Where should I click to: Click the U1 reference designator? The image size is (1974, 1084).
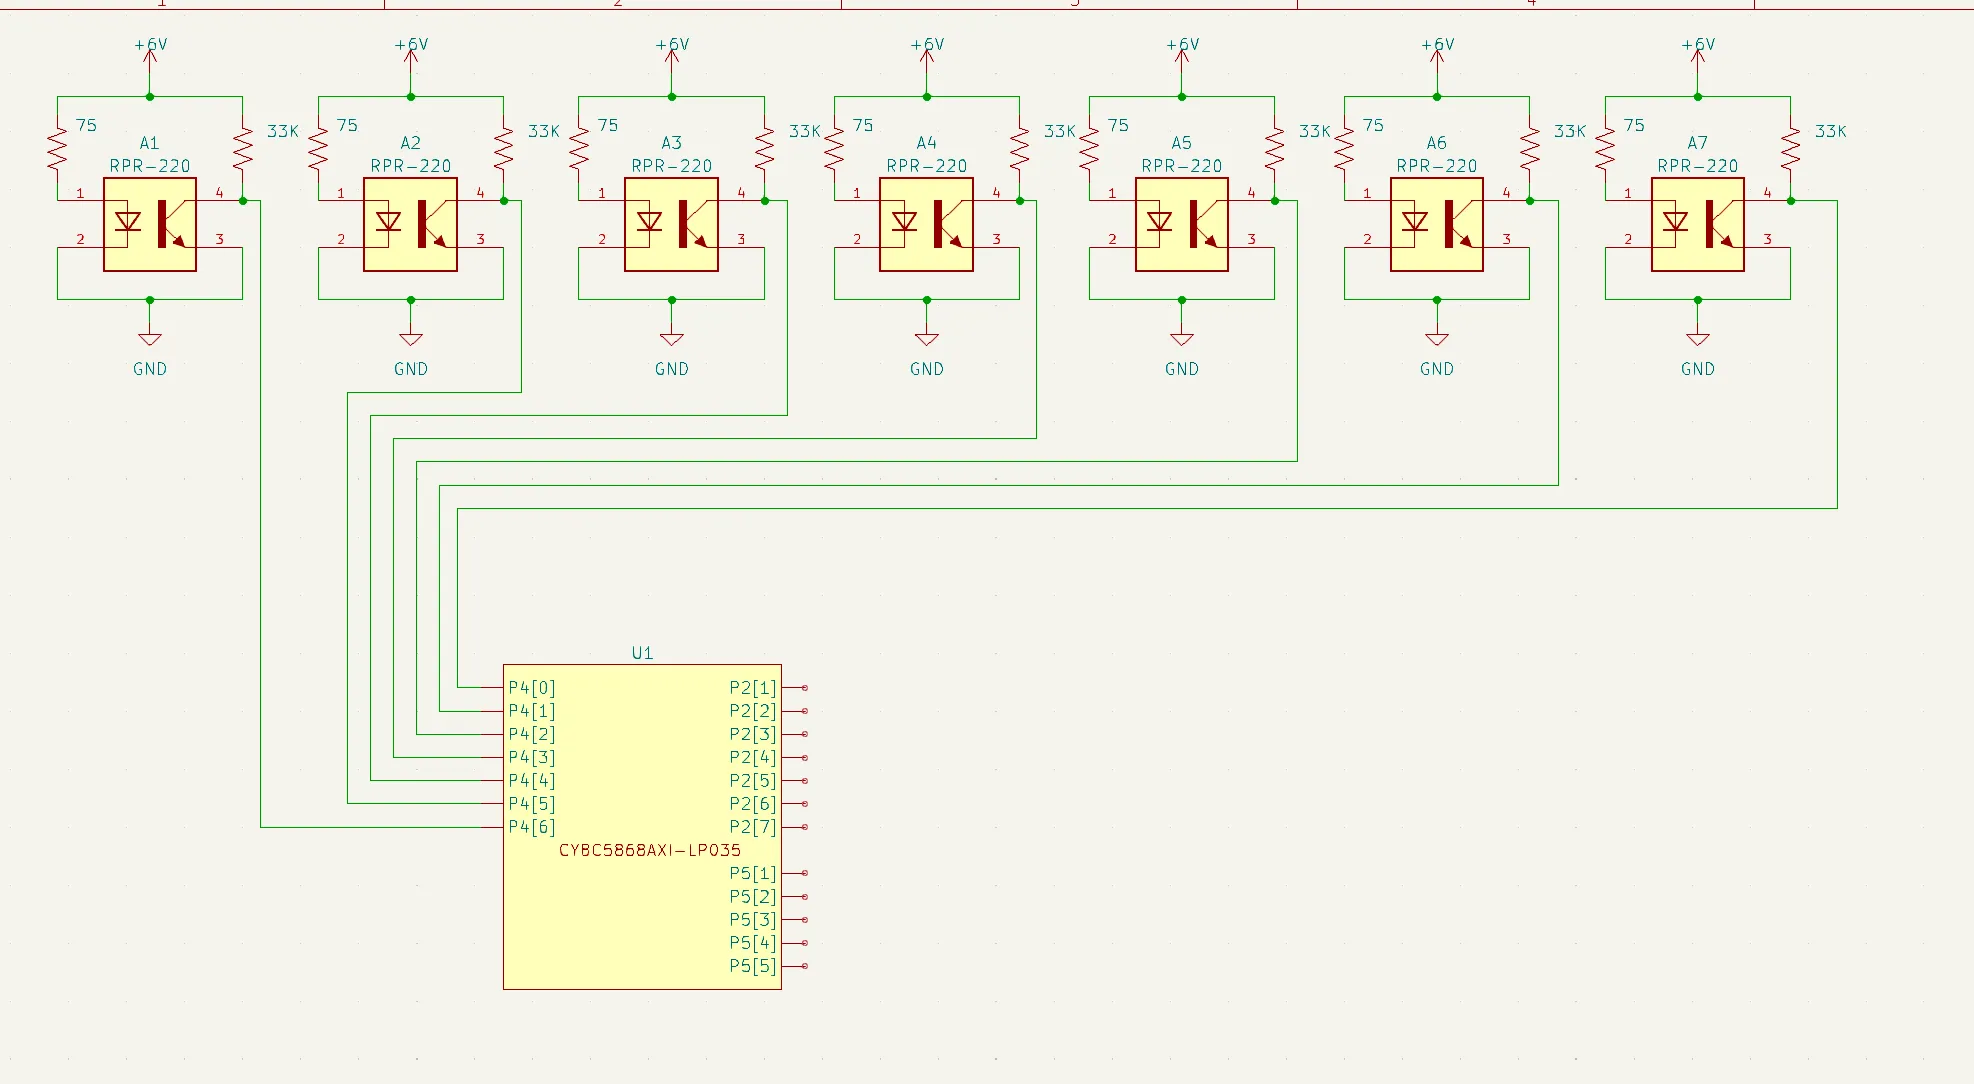tap(642, 653)
